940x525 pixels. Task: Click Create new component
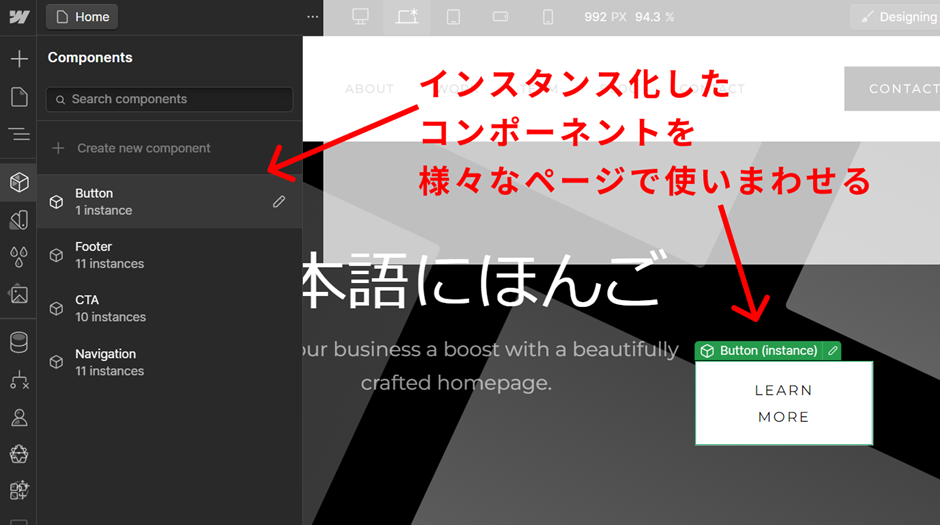click(143, 148)
